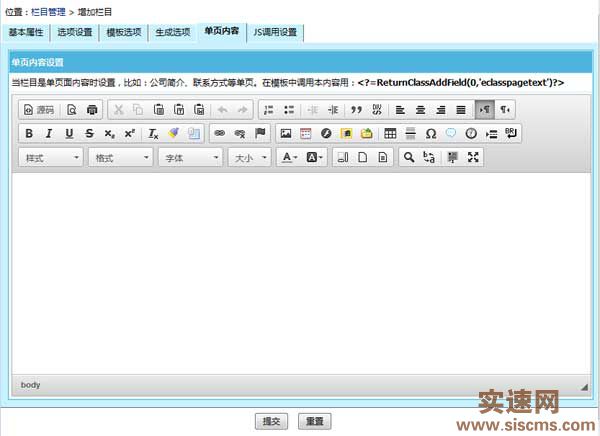
Task: Align text left
Action: pos(400,110)
